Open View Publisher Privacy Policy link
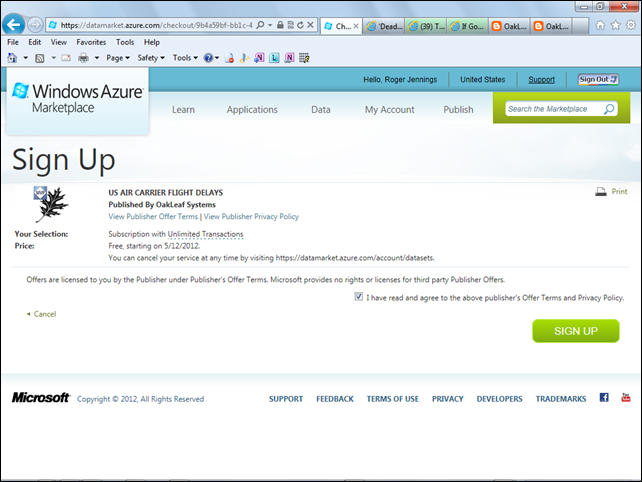Viewport: 642px width, 482px height. (251, 217)
